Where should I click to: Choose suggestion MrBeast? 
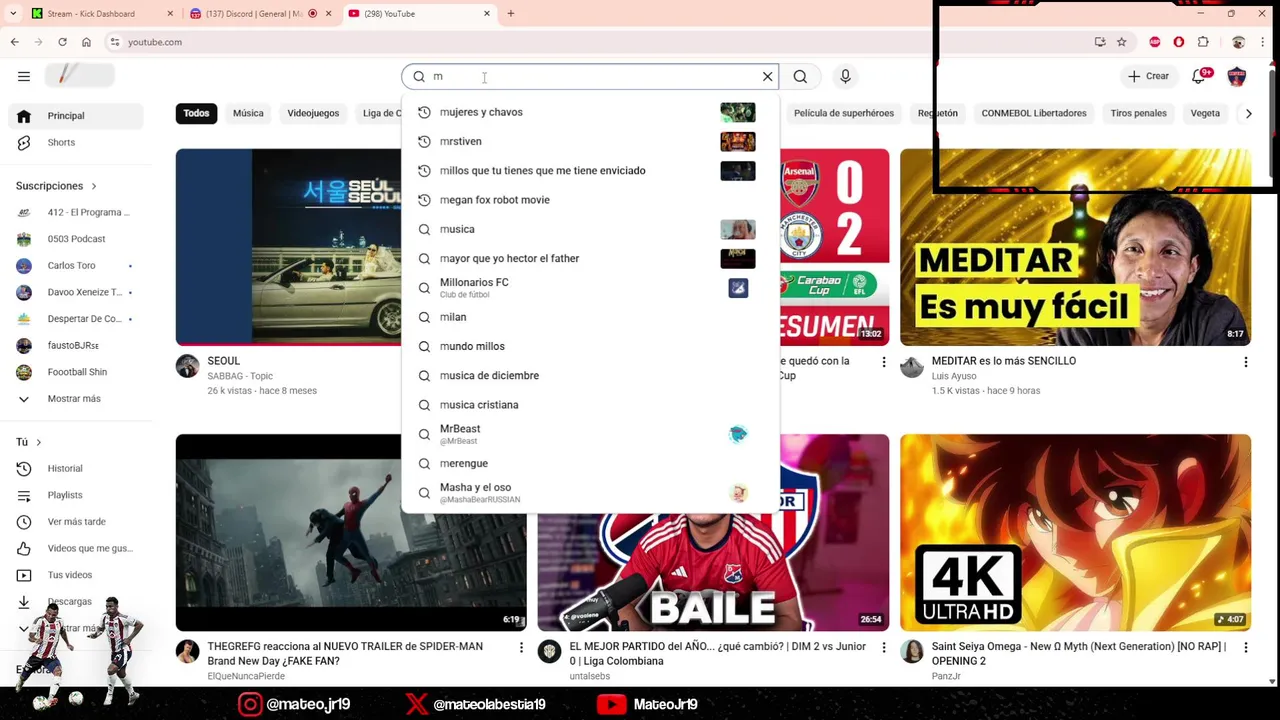point(590,434)
